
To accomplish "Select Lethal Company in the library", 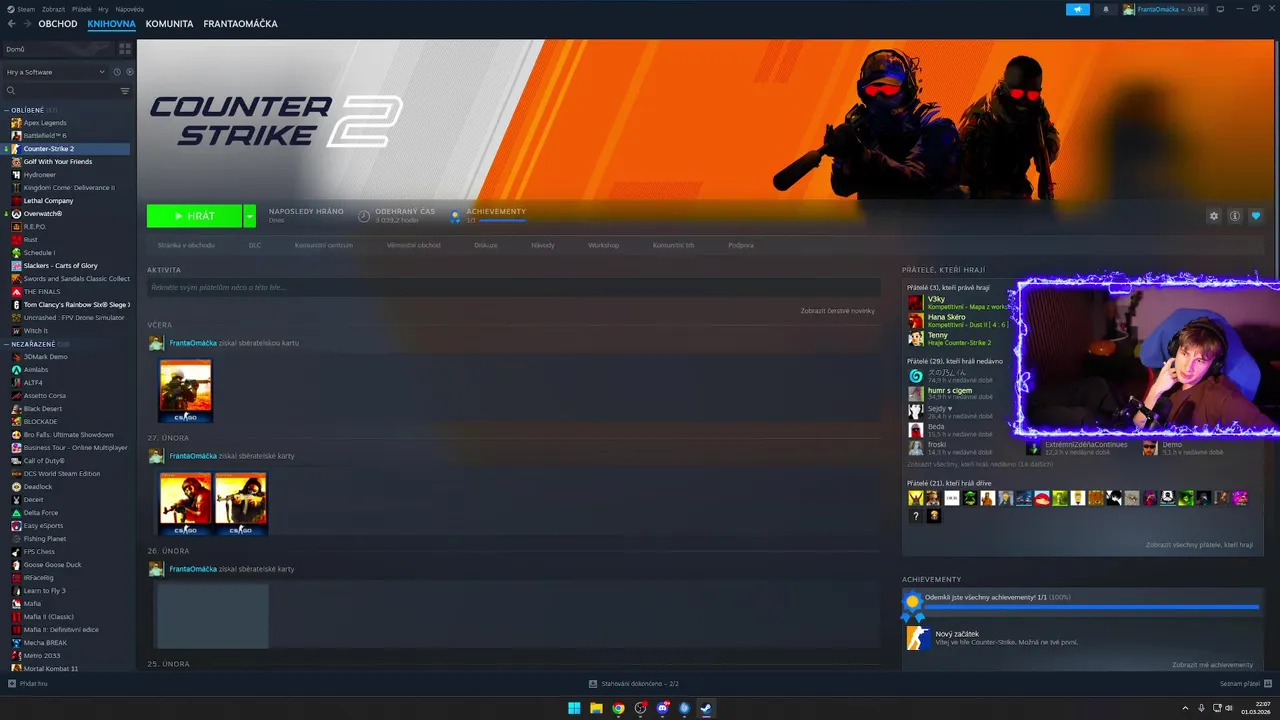I will tap(48, 201).
